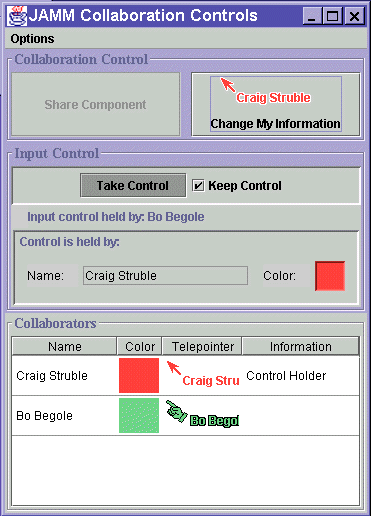The image size is (371, 516).
Task: Click the Information column header
Action: [x=301, y=346]
